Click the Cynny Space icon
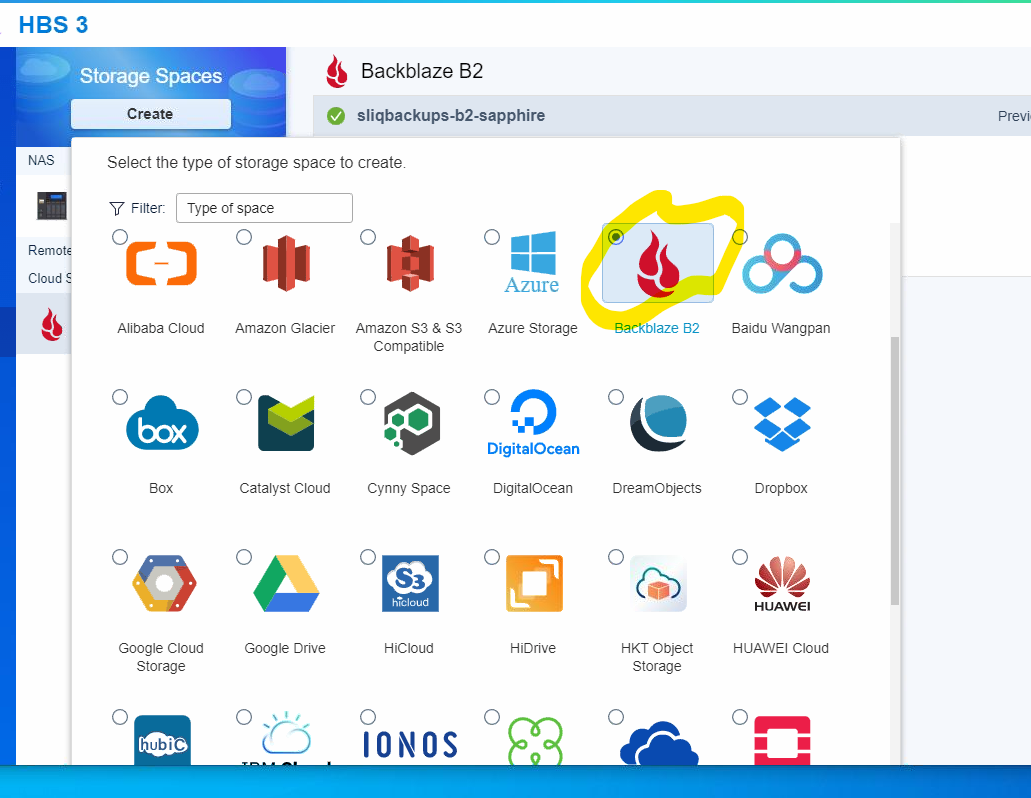Screen dimensions: 1031x798 (x=412, y=423)
